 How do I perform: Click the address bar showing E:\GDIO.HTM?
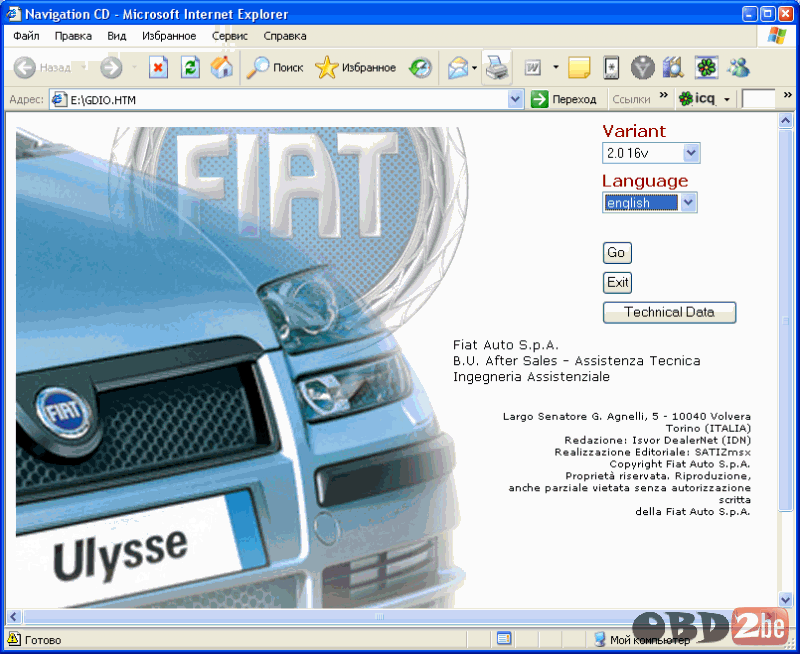tap(279, 99)
